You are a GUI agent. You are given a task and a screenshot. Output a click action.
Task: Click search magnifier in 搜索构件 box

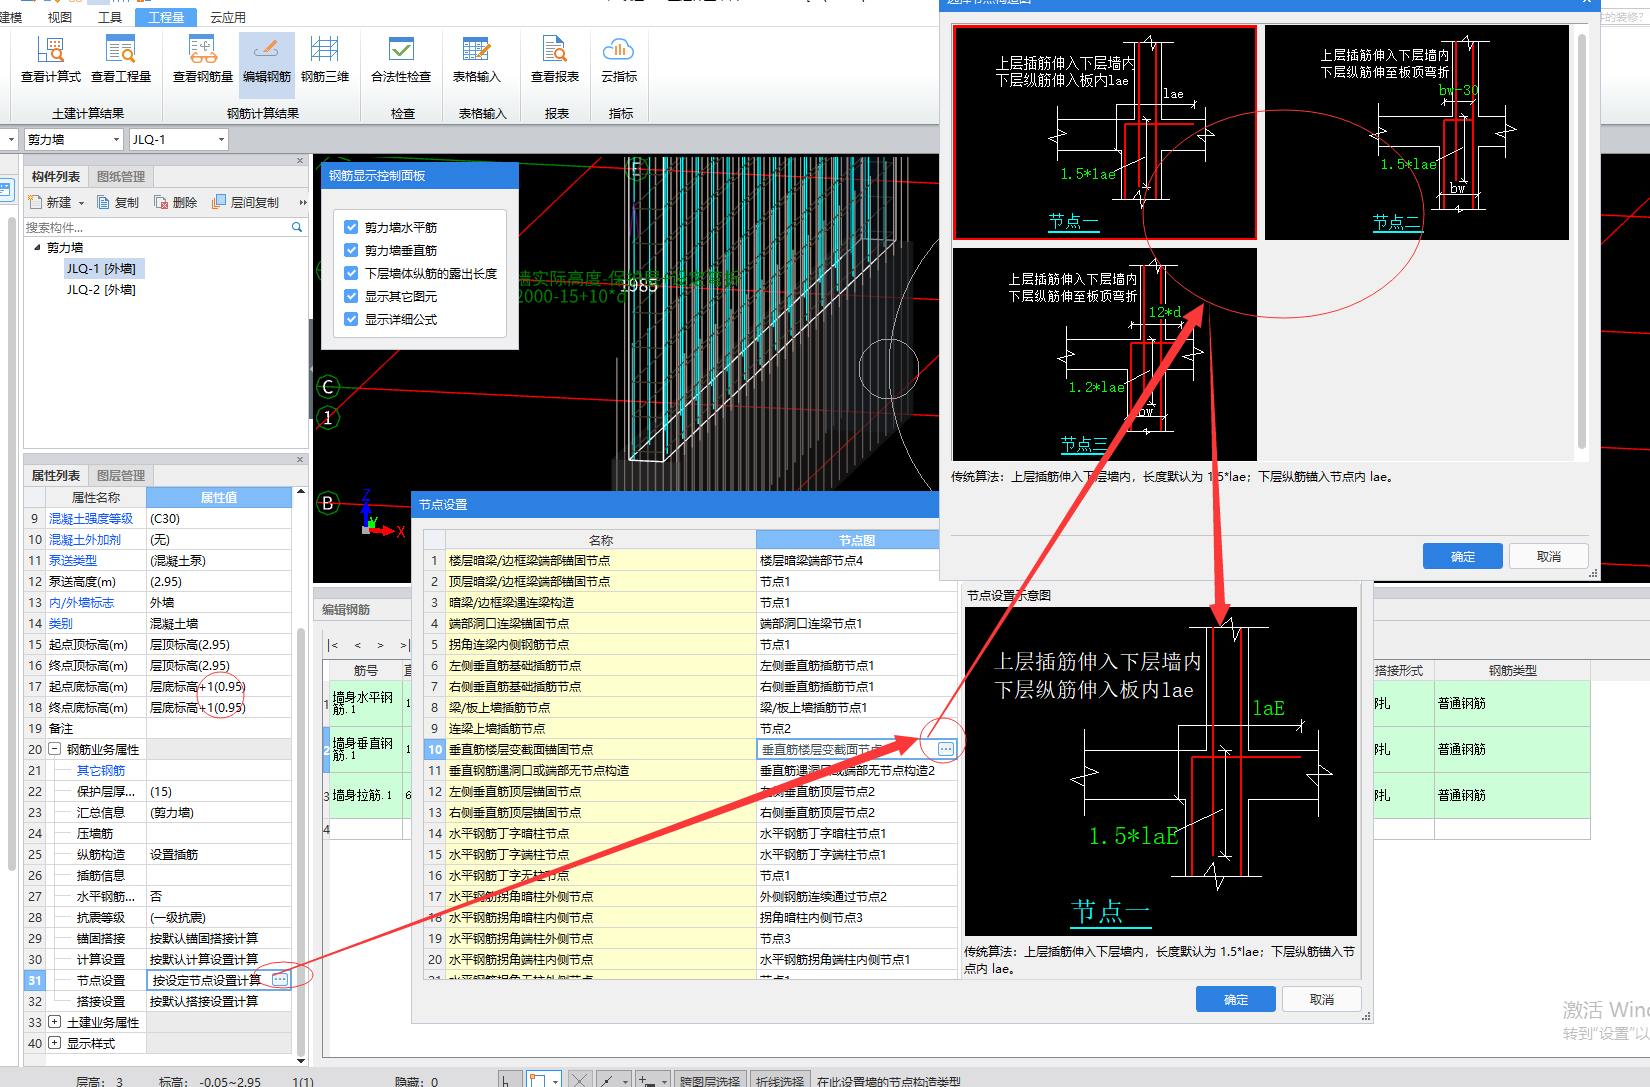tap(296, 227)
